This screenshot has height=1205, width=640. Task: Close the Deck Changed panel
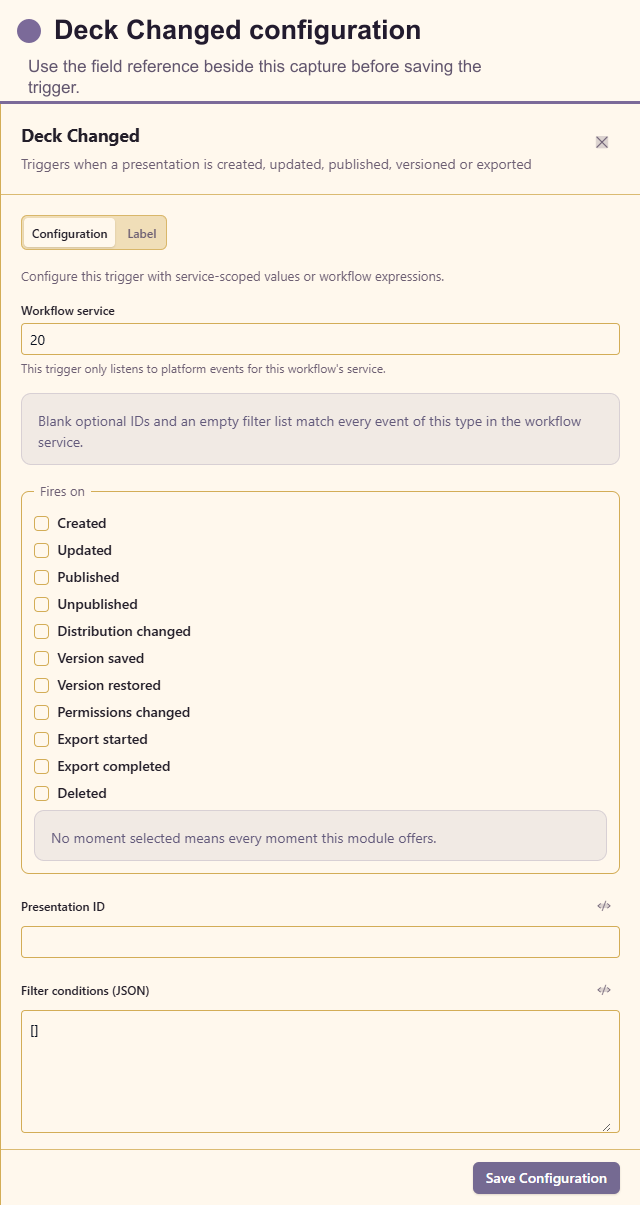point(602,142)
